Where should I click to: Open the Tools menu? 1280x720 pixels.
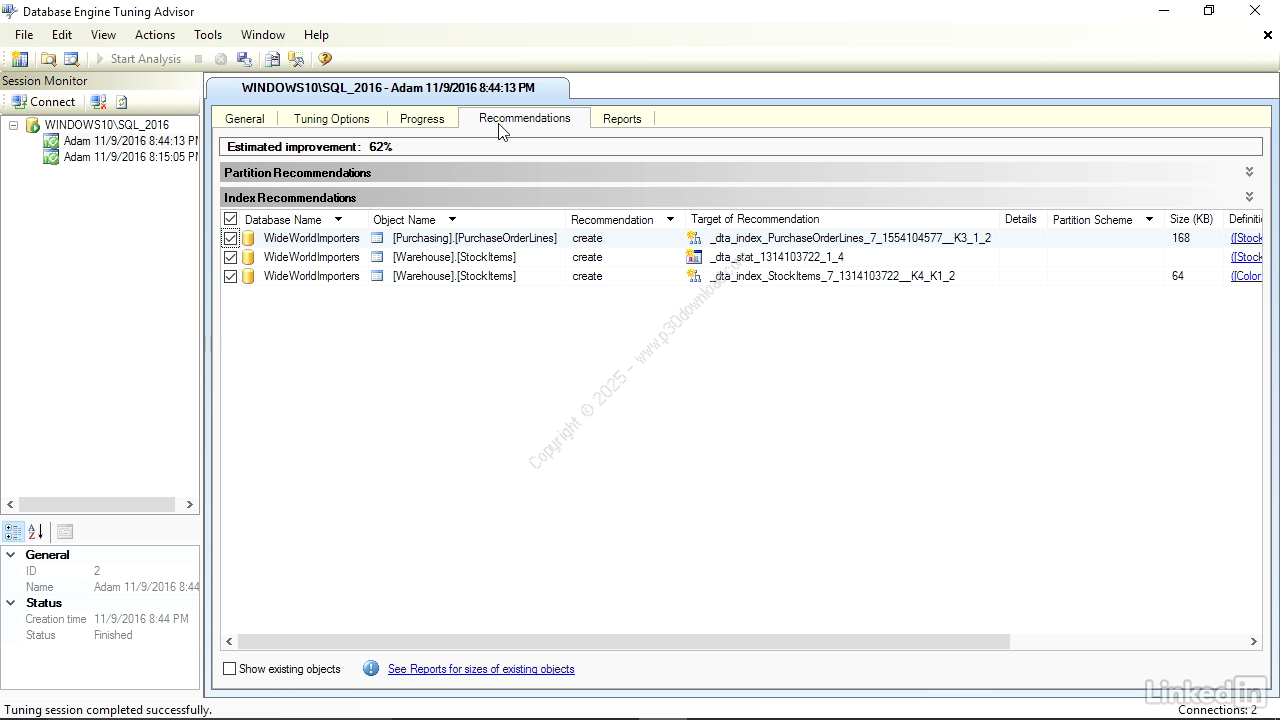click(208, 35)
